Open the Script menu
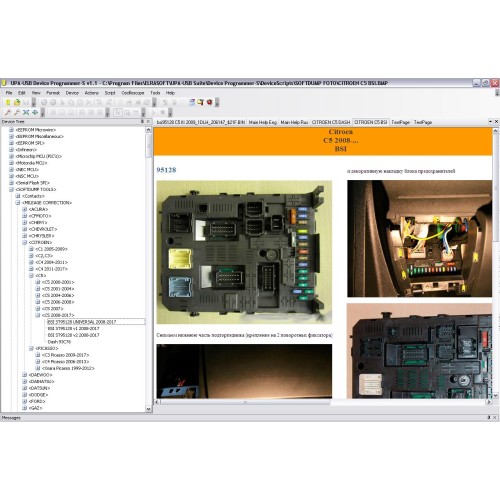Screen dimensions: 500x500 pos(110,93)
